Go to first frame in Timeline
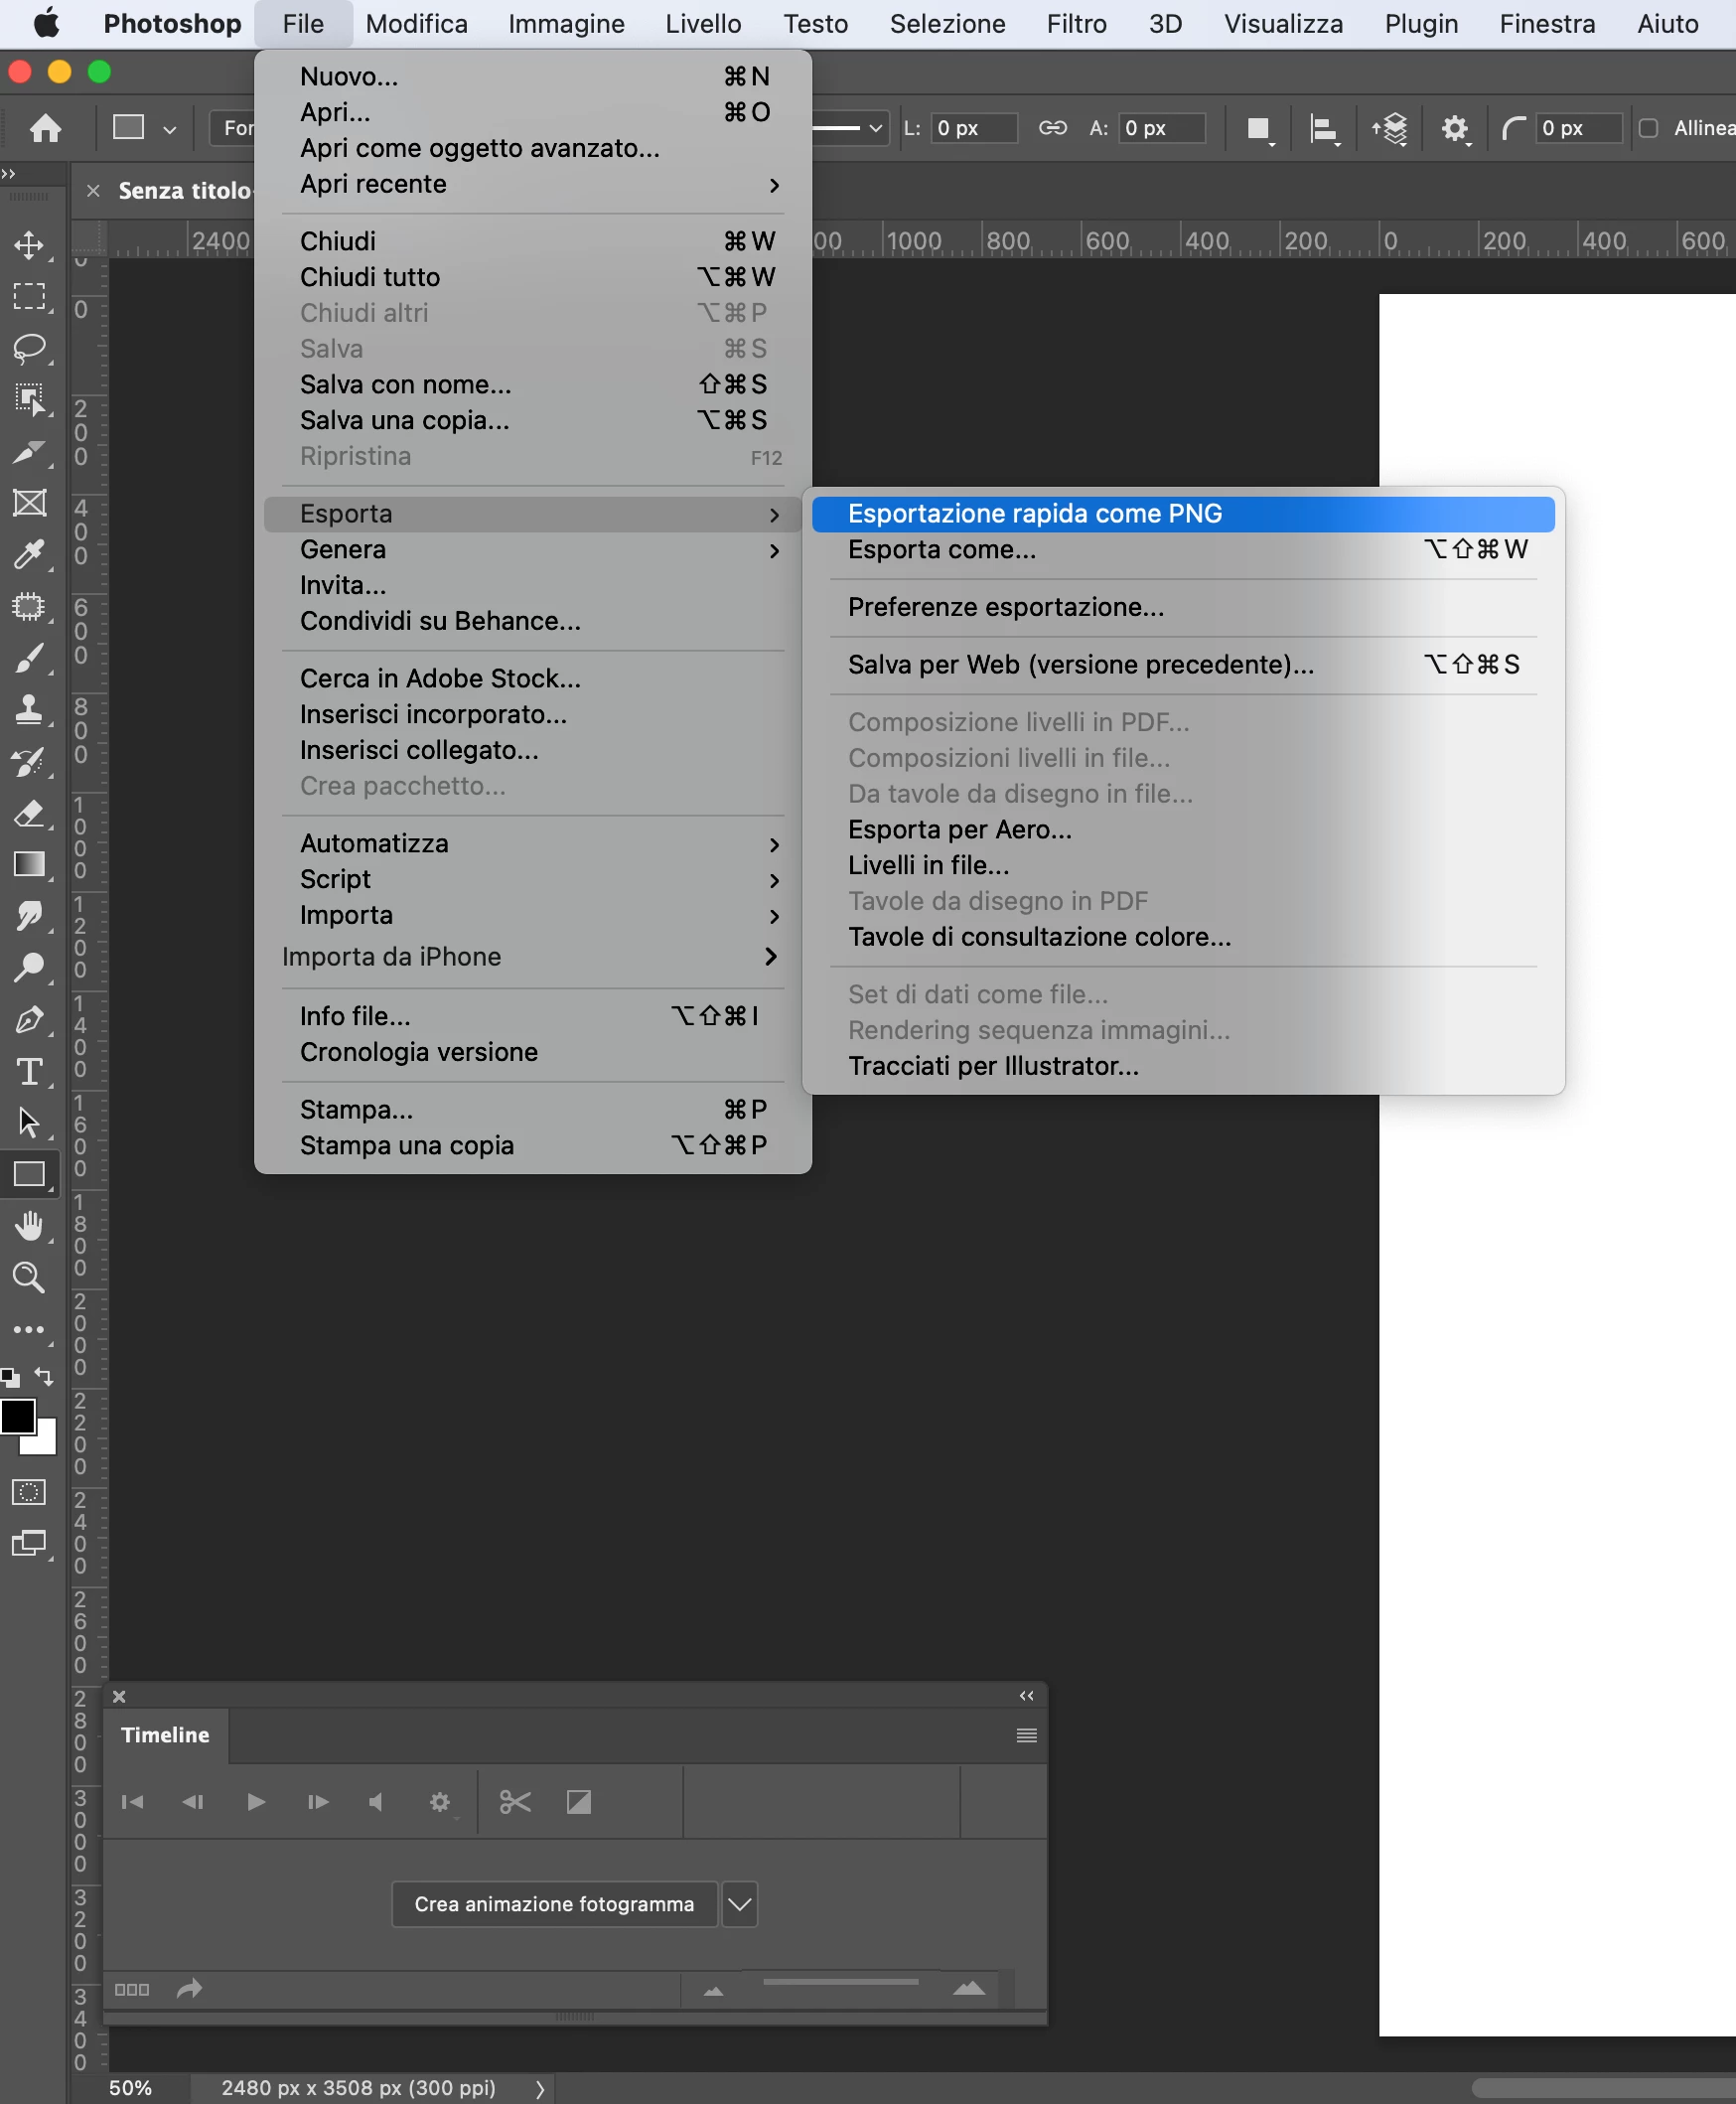The height and width of the screenshot is (2104, 1736). pos(132,1802)
